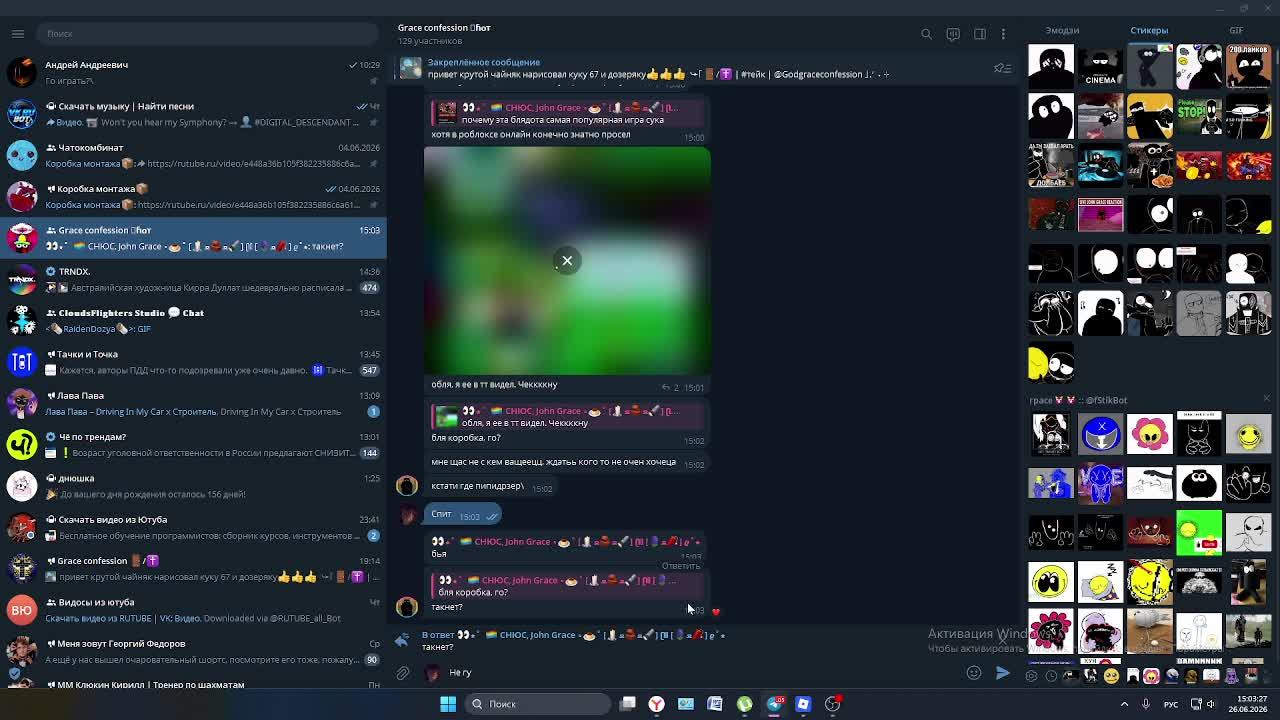Cancel the reply to John Grace
1280x720 pixels.
(1002, 640)
